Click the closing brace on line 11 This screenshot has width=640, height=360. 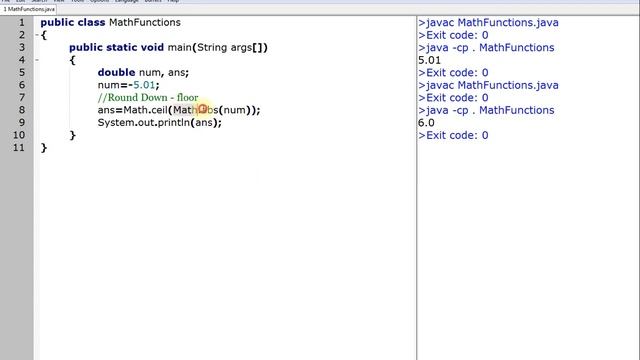click(44, 148)
